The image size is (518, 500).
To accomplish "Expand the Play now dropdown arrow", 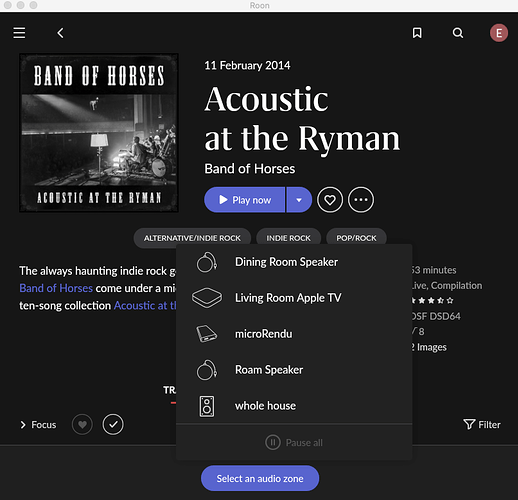I will (299, 200).
